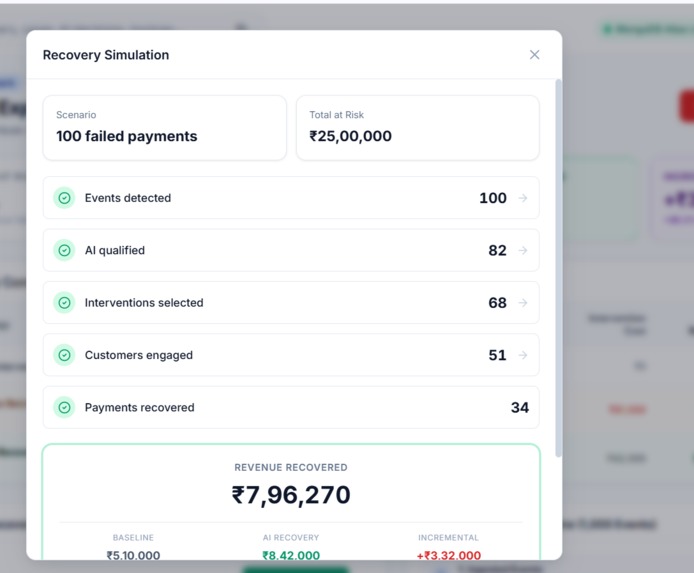Viewport: 694px width, 573px height.
Task: Click the 'AI qualified' label
Action: coord(115,250)
